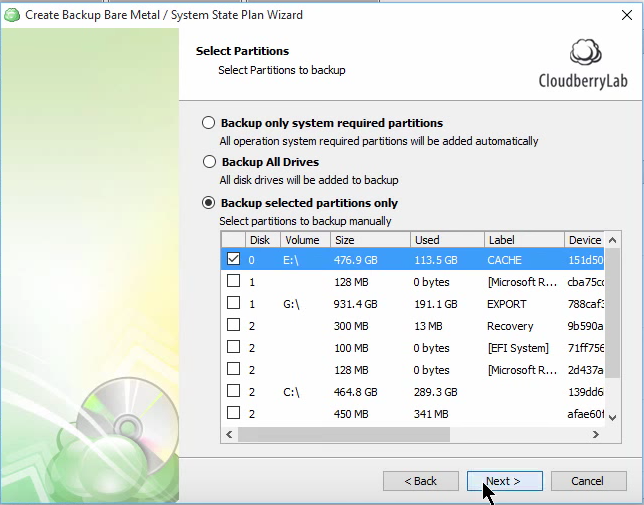The width and height of the screenshot is (644, 505).
Task: Click the 139dd6 device cell
Action: (x=586, y=392)
